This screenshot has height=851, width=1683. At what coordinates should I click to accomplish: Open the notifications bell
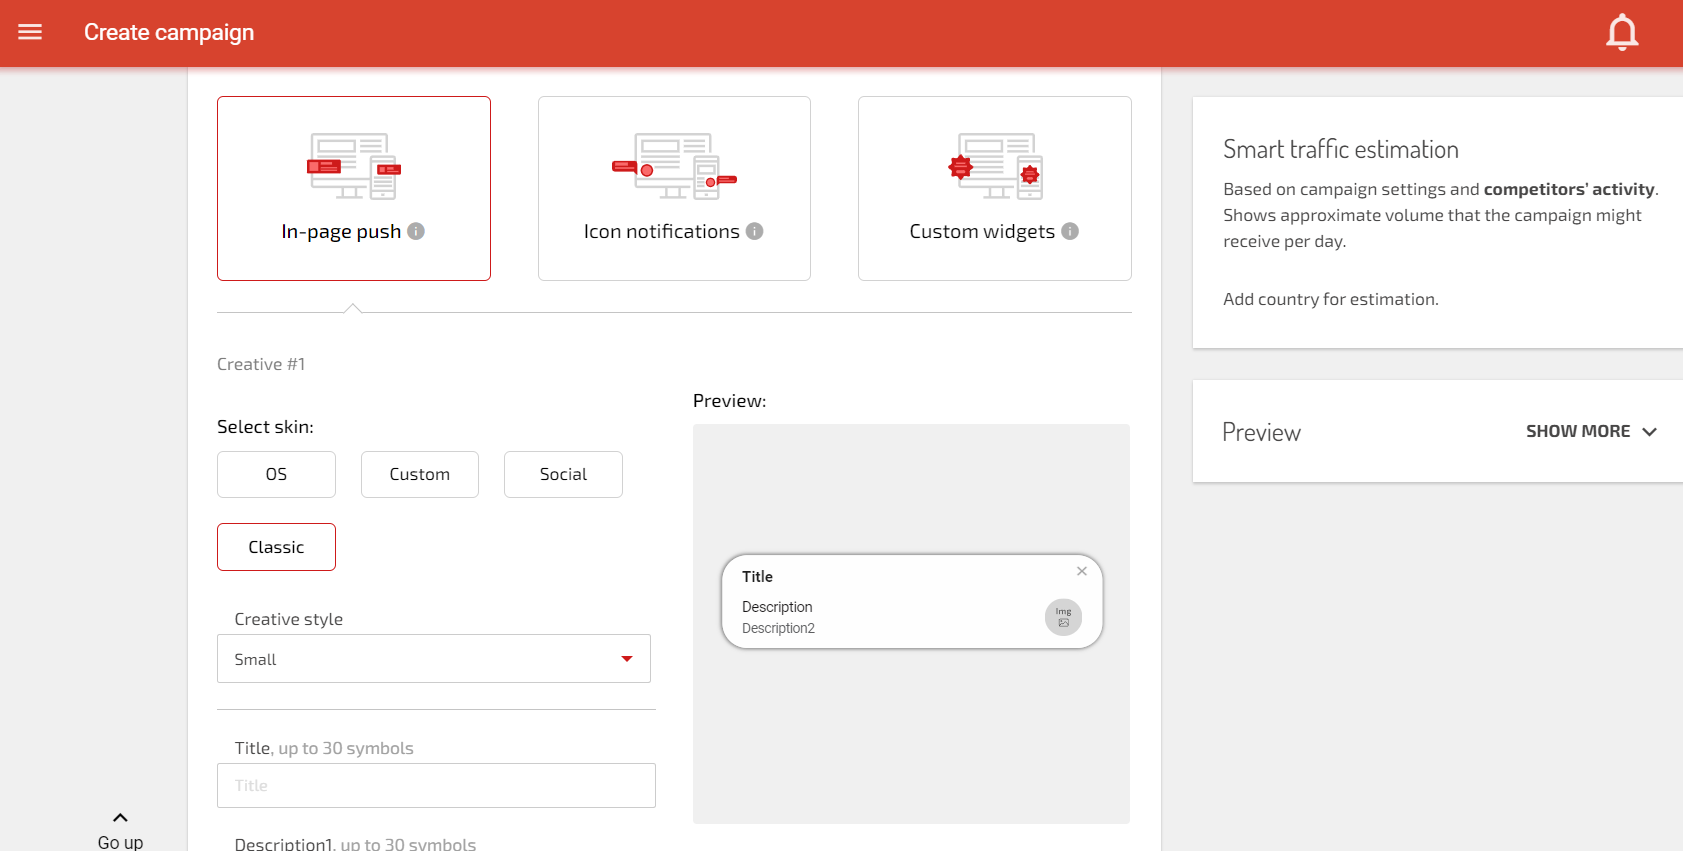pos(1621,33)
